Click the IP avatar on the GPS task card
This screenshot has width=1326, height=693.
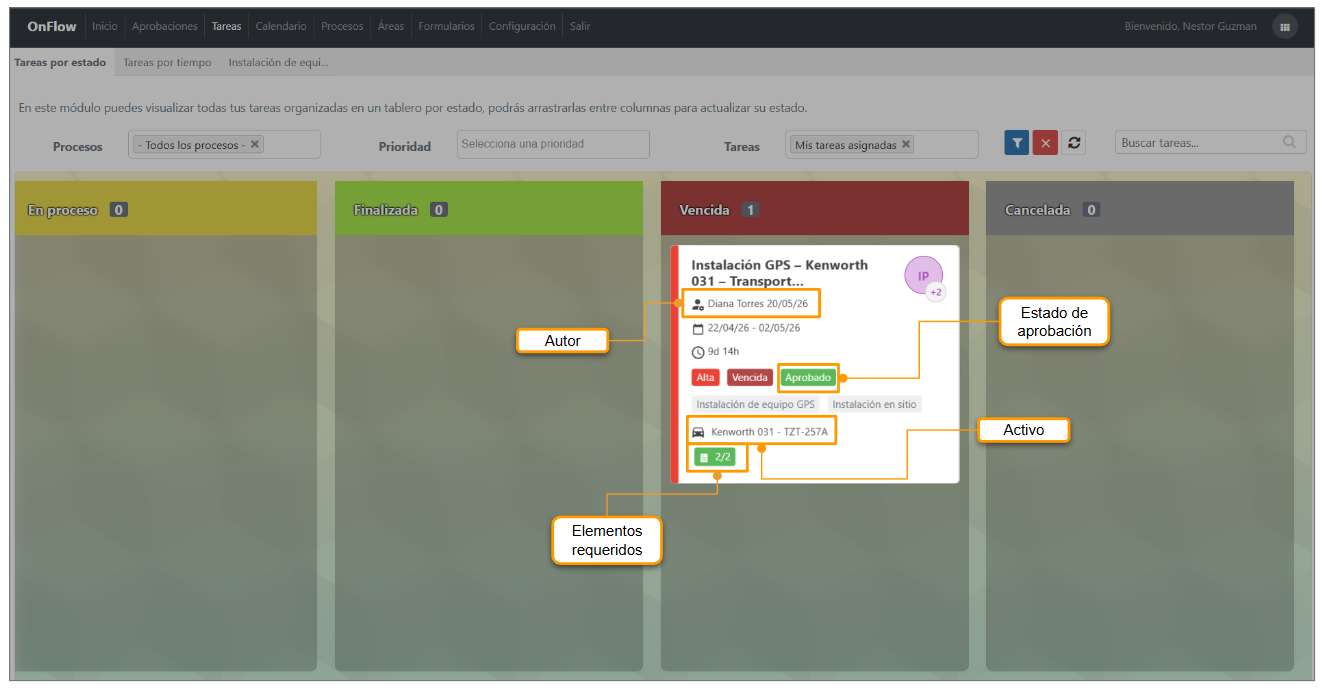point(923,275)
